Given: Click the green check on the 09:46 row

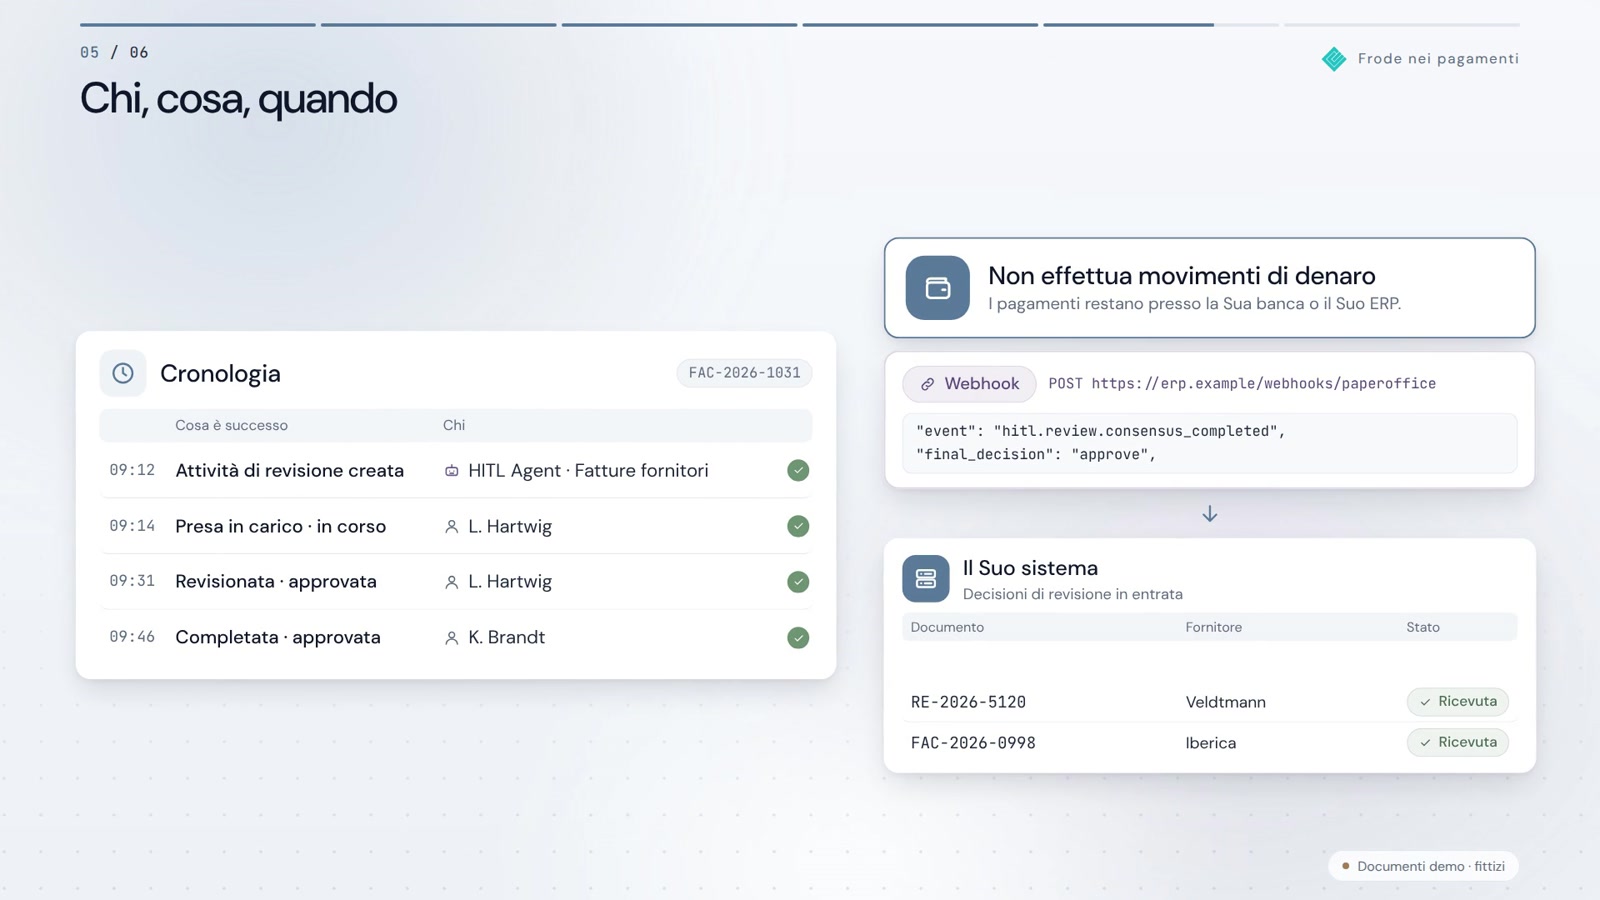Looking at the screenshot, I should [x=798, y=638].
